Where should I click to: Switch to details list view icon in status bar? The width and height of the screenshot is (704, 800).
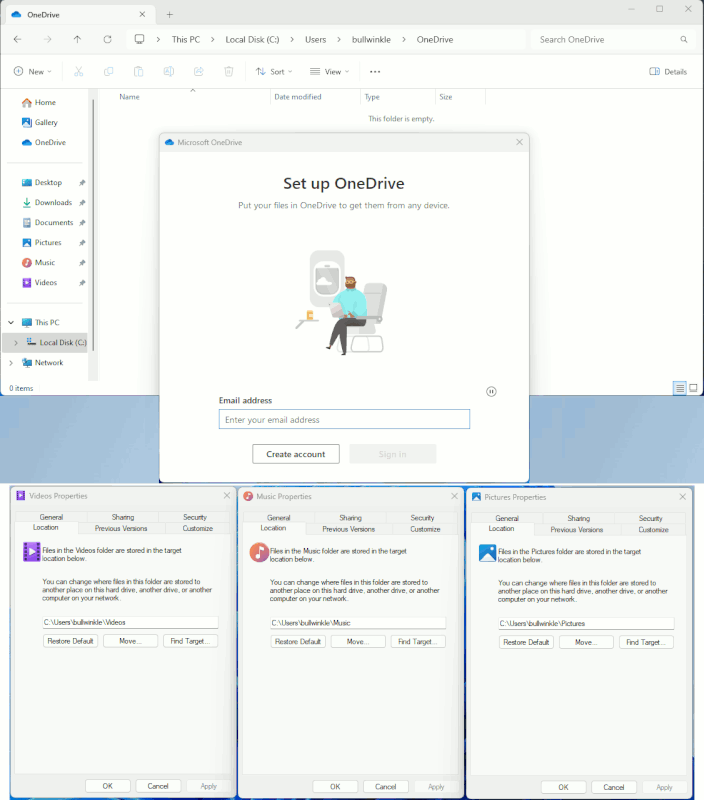(680, 388)
